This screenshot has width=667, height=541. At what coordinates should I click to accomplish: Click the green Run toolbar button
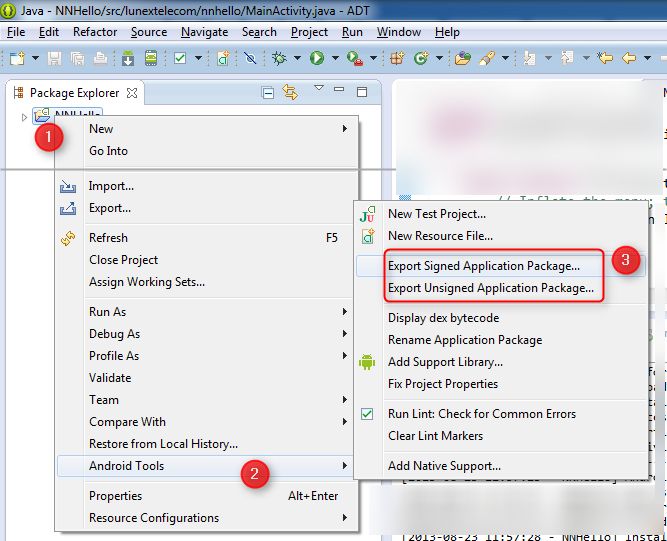317,58
